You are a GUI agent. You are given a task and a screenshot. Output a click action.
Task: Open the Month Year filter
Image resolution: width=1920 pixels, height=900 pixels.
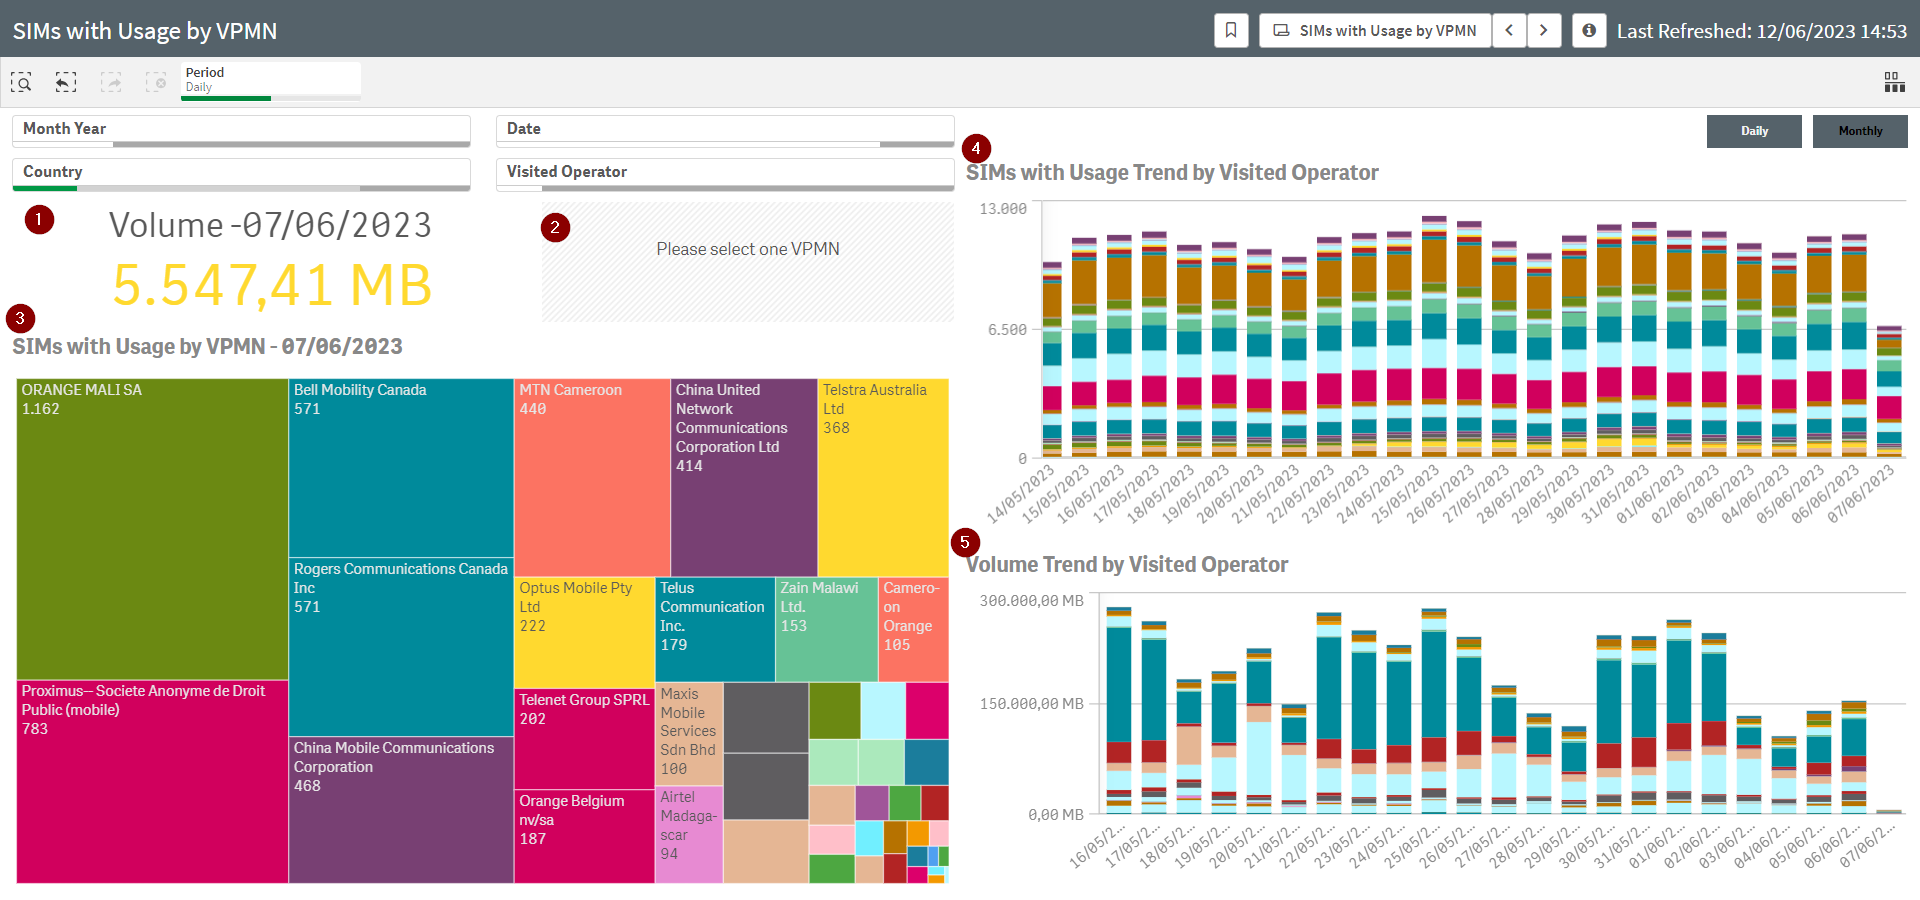tap(241, 129)
